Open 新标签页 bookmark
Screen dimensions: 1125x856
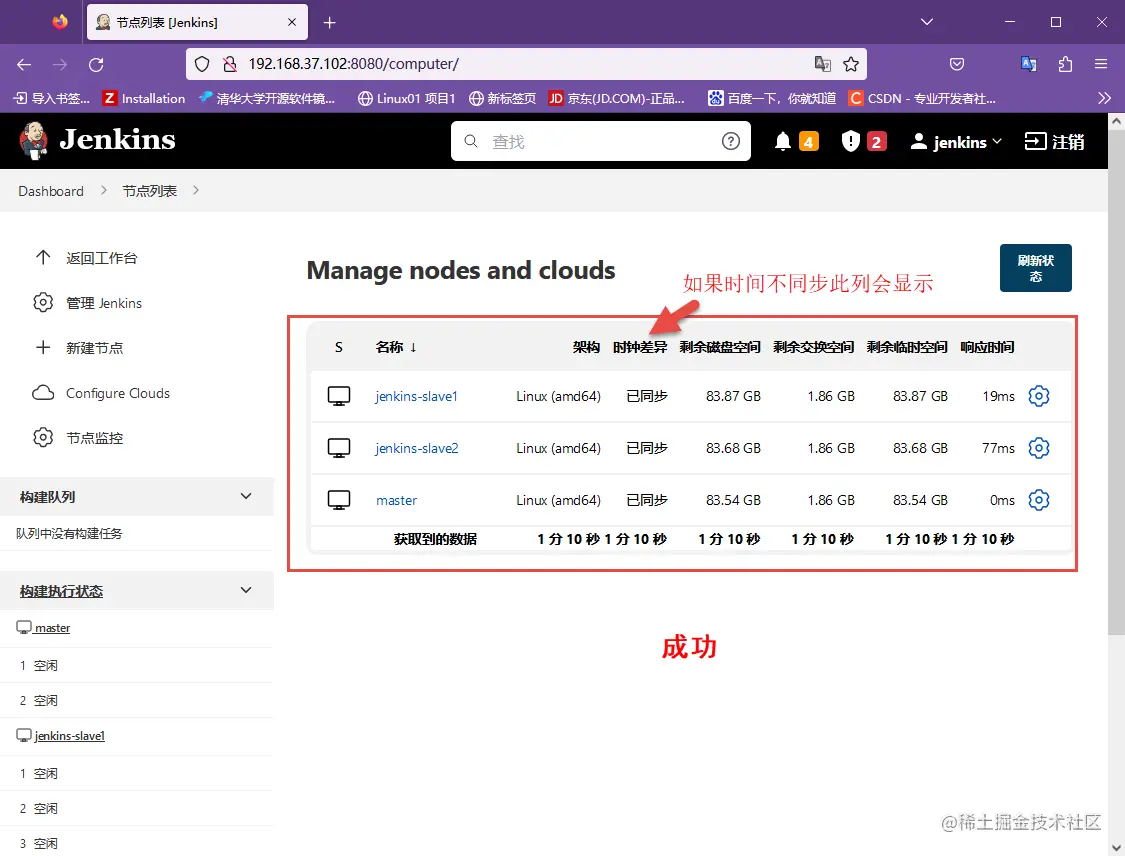click(x=502, y=98)
